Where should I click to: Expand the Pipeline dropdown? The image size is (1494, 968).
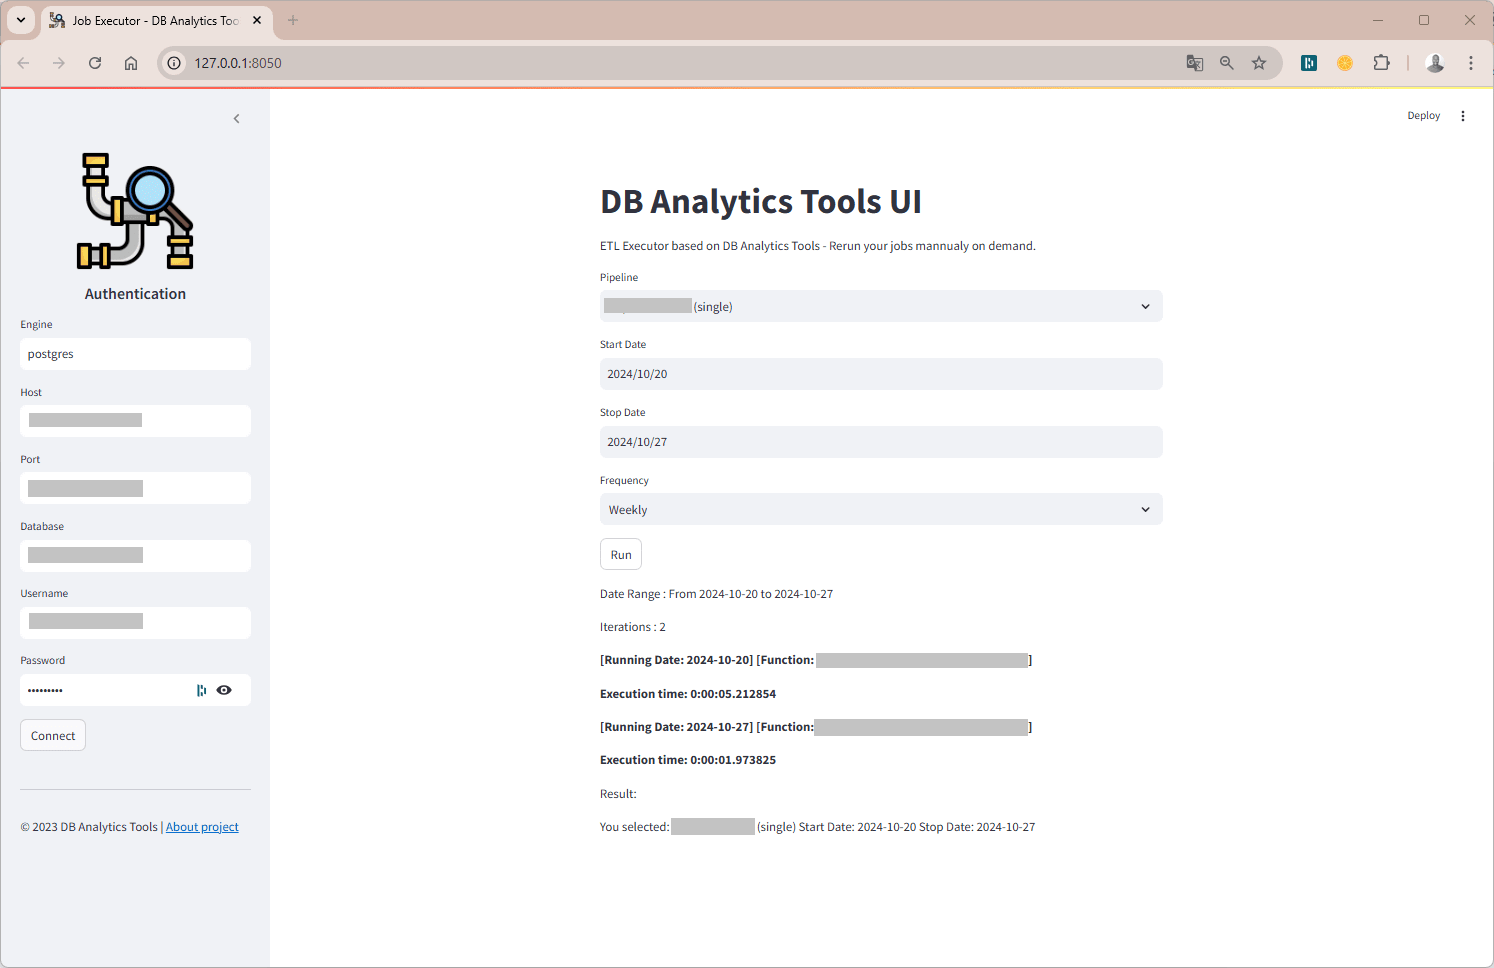[x=881, y=306]
